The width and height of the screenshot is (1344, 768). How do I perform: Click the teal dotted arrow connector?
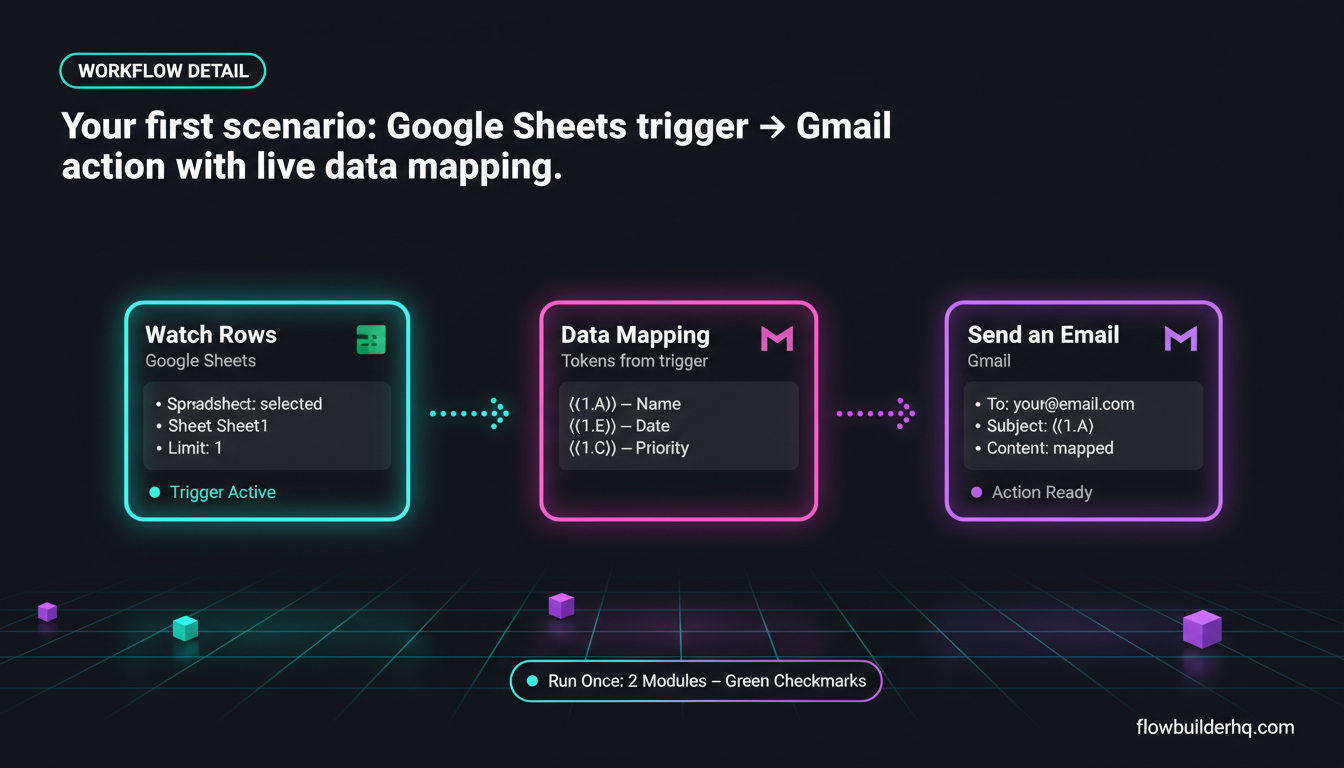(x=469, y=412)
